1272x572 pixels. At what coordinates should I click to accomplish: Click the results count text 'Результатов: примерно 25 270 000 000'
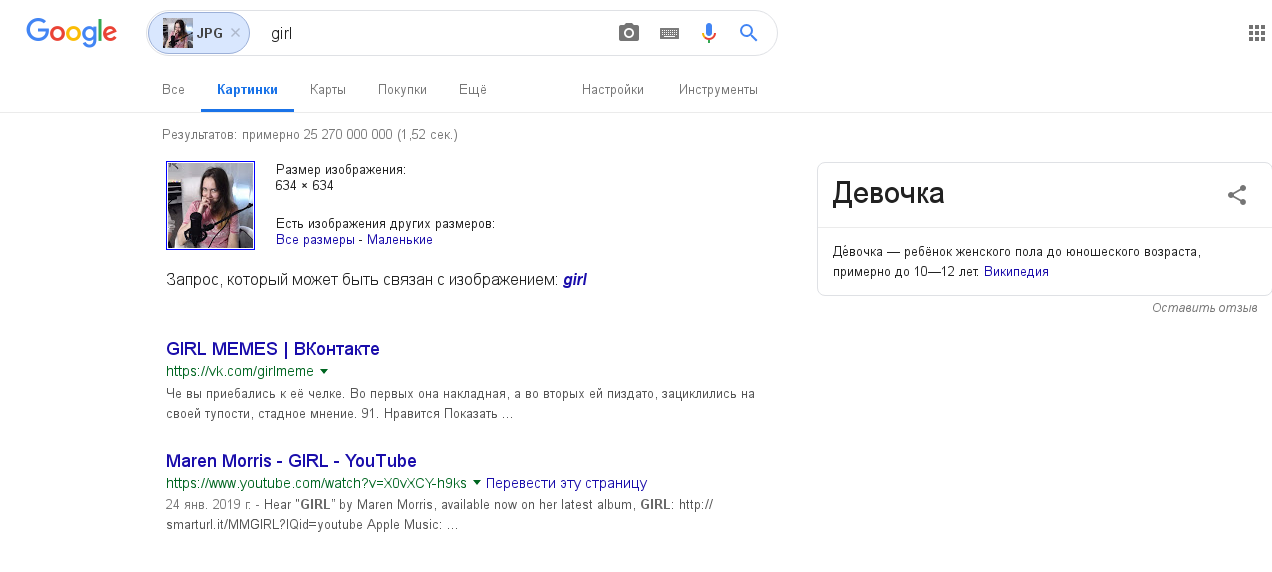(x=277, y=134)
